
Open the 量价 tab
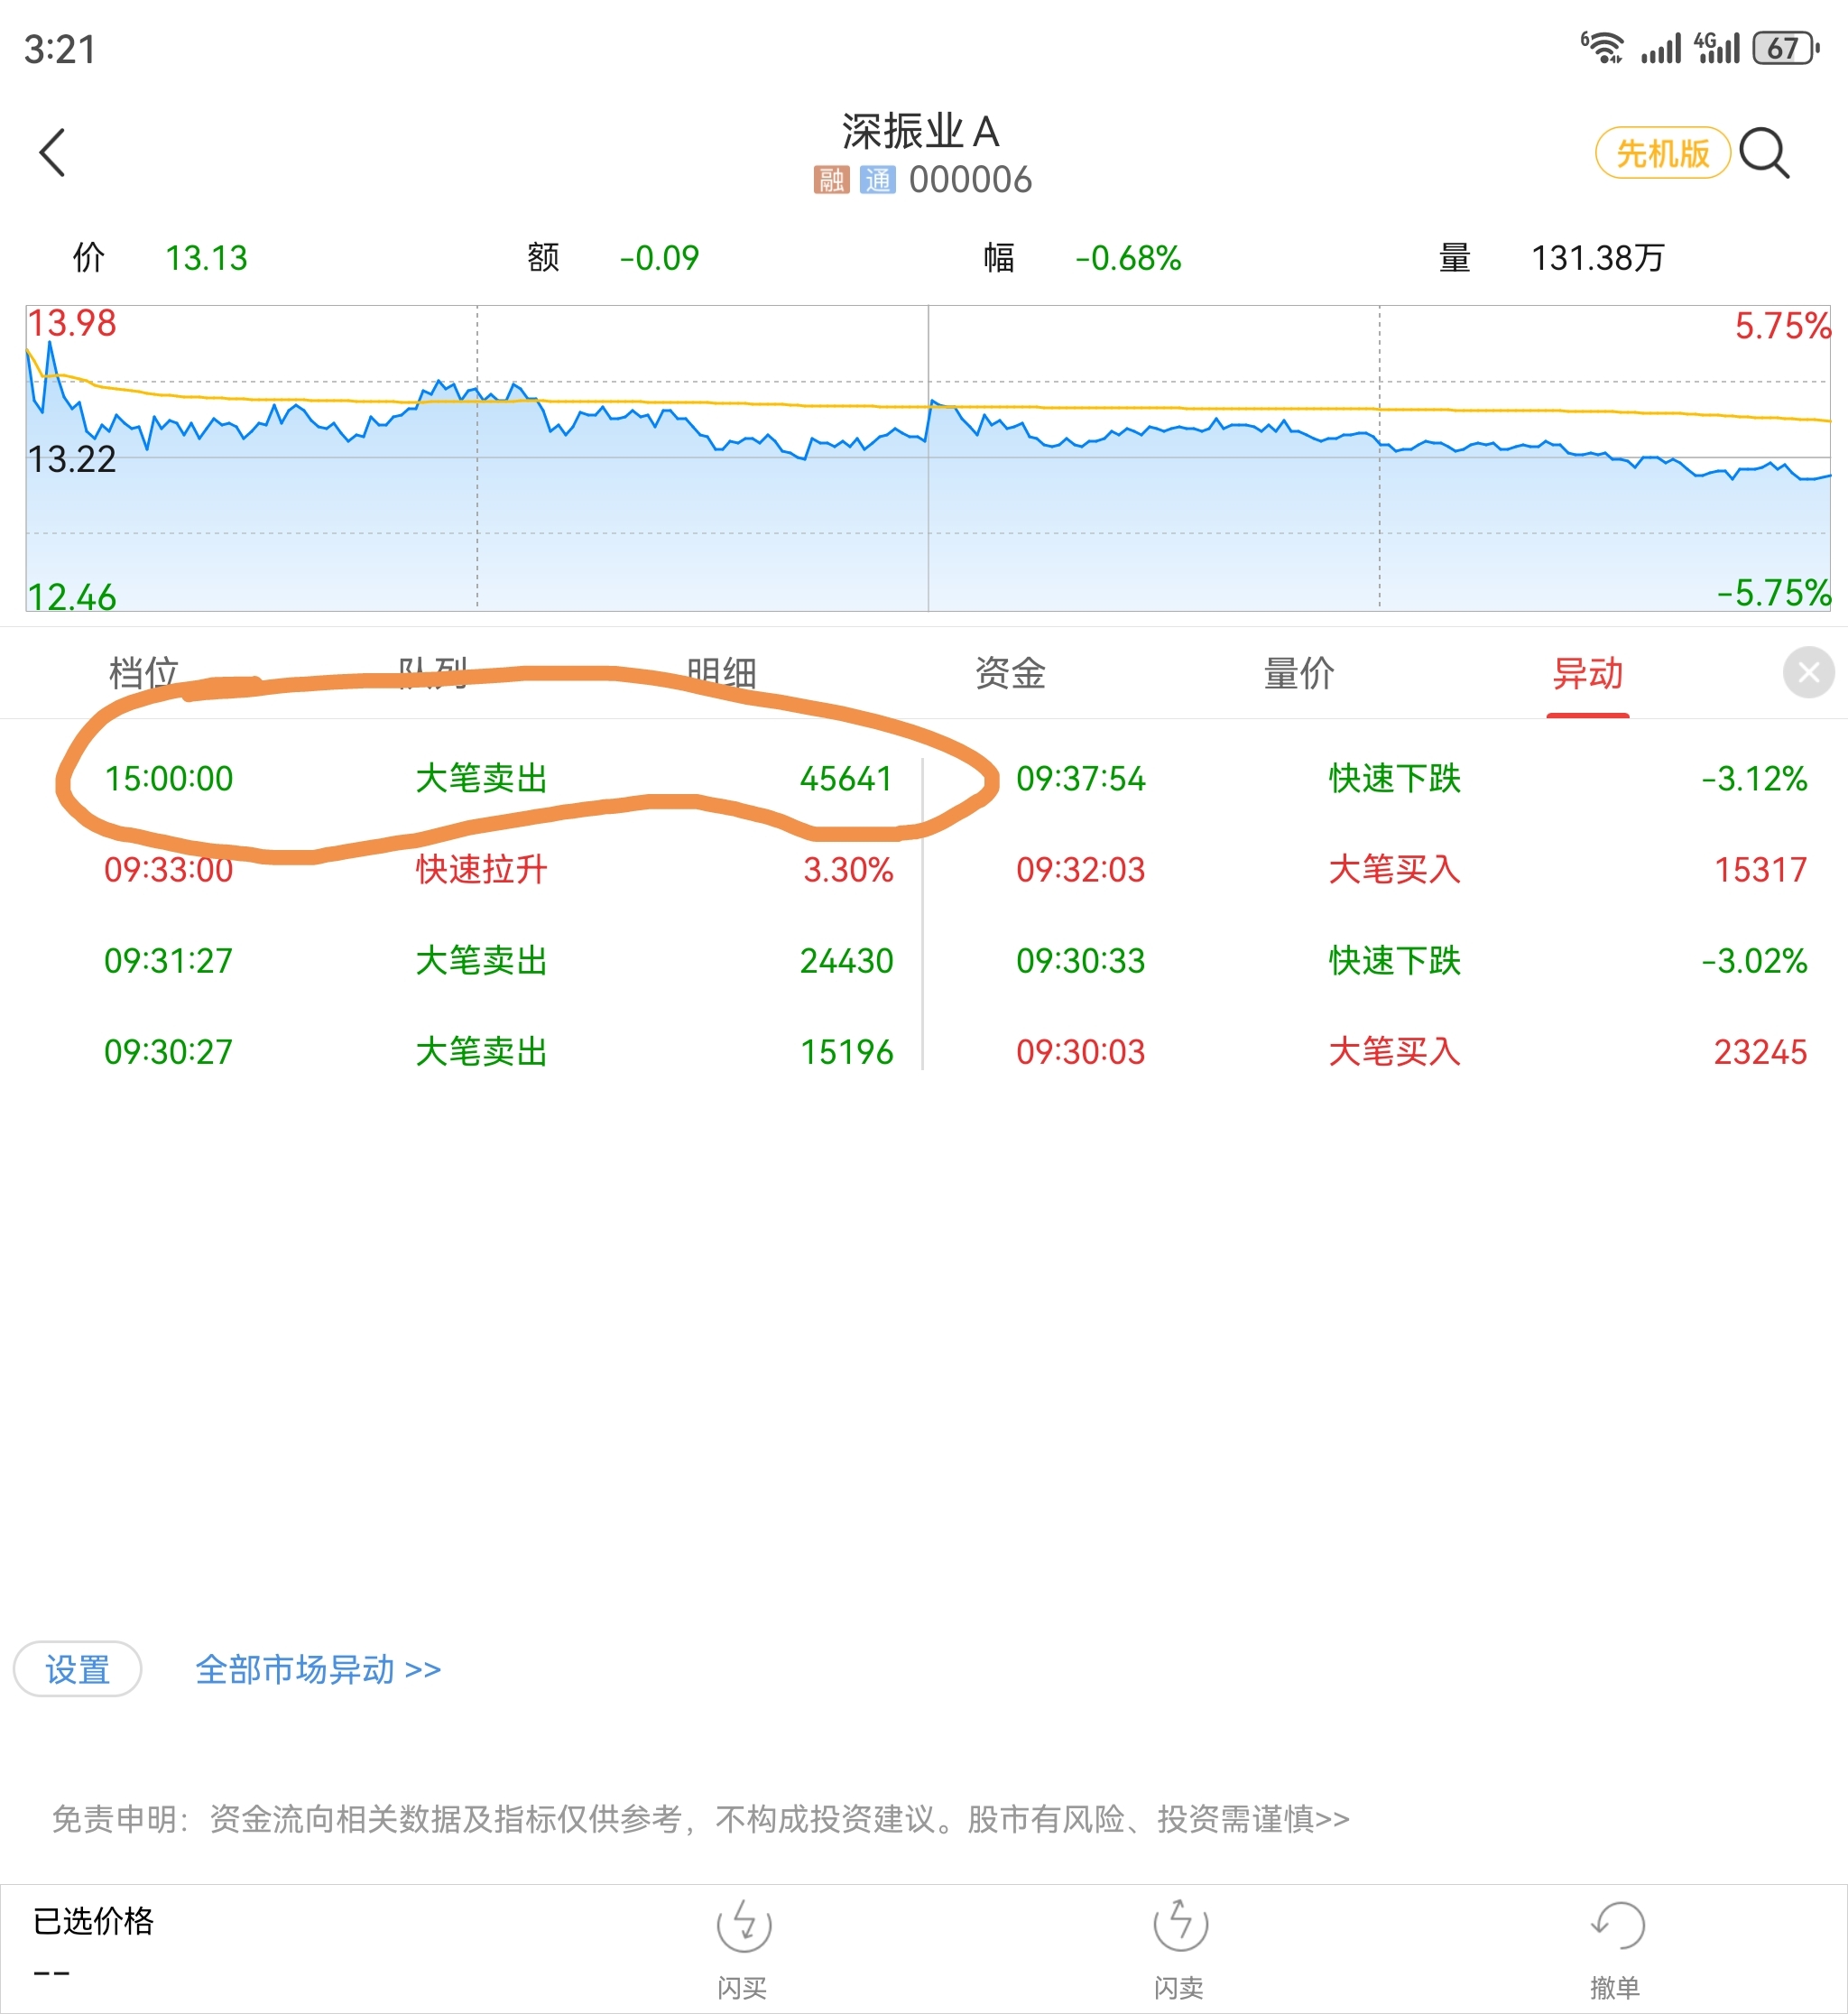(1299, 673)
